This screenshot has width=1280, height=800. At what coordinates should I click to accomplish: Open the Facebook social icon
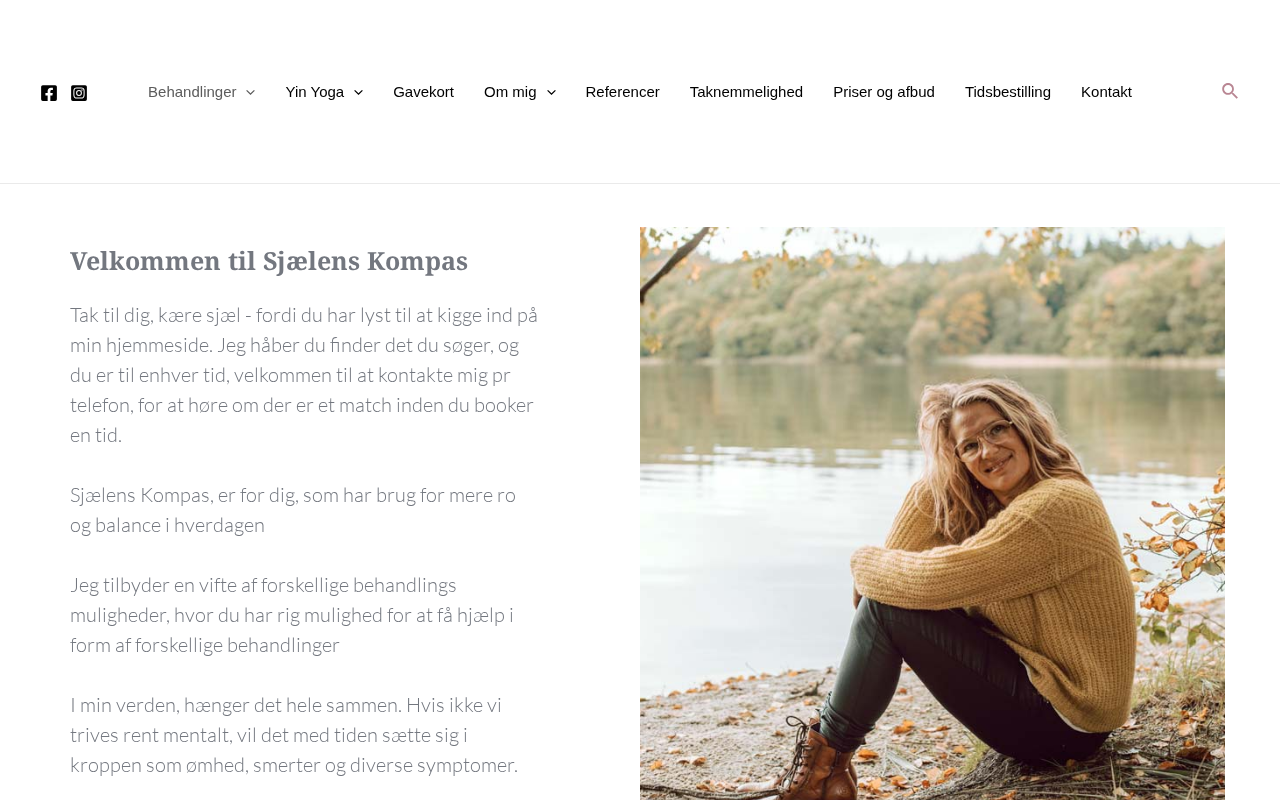tap(49, 93)
